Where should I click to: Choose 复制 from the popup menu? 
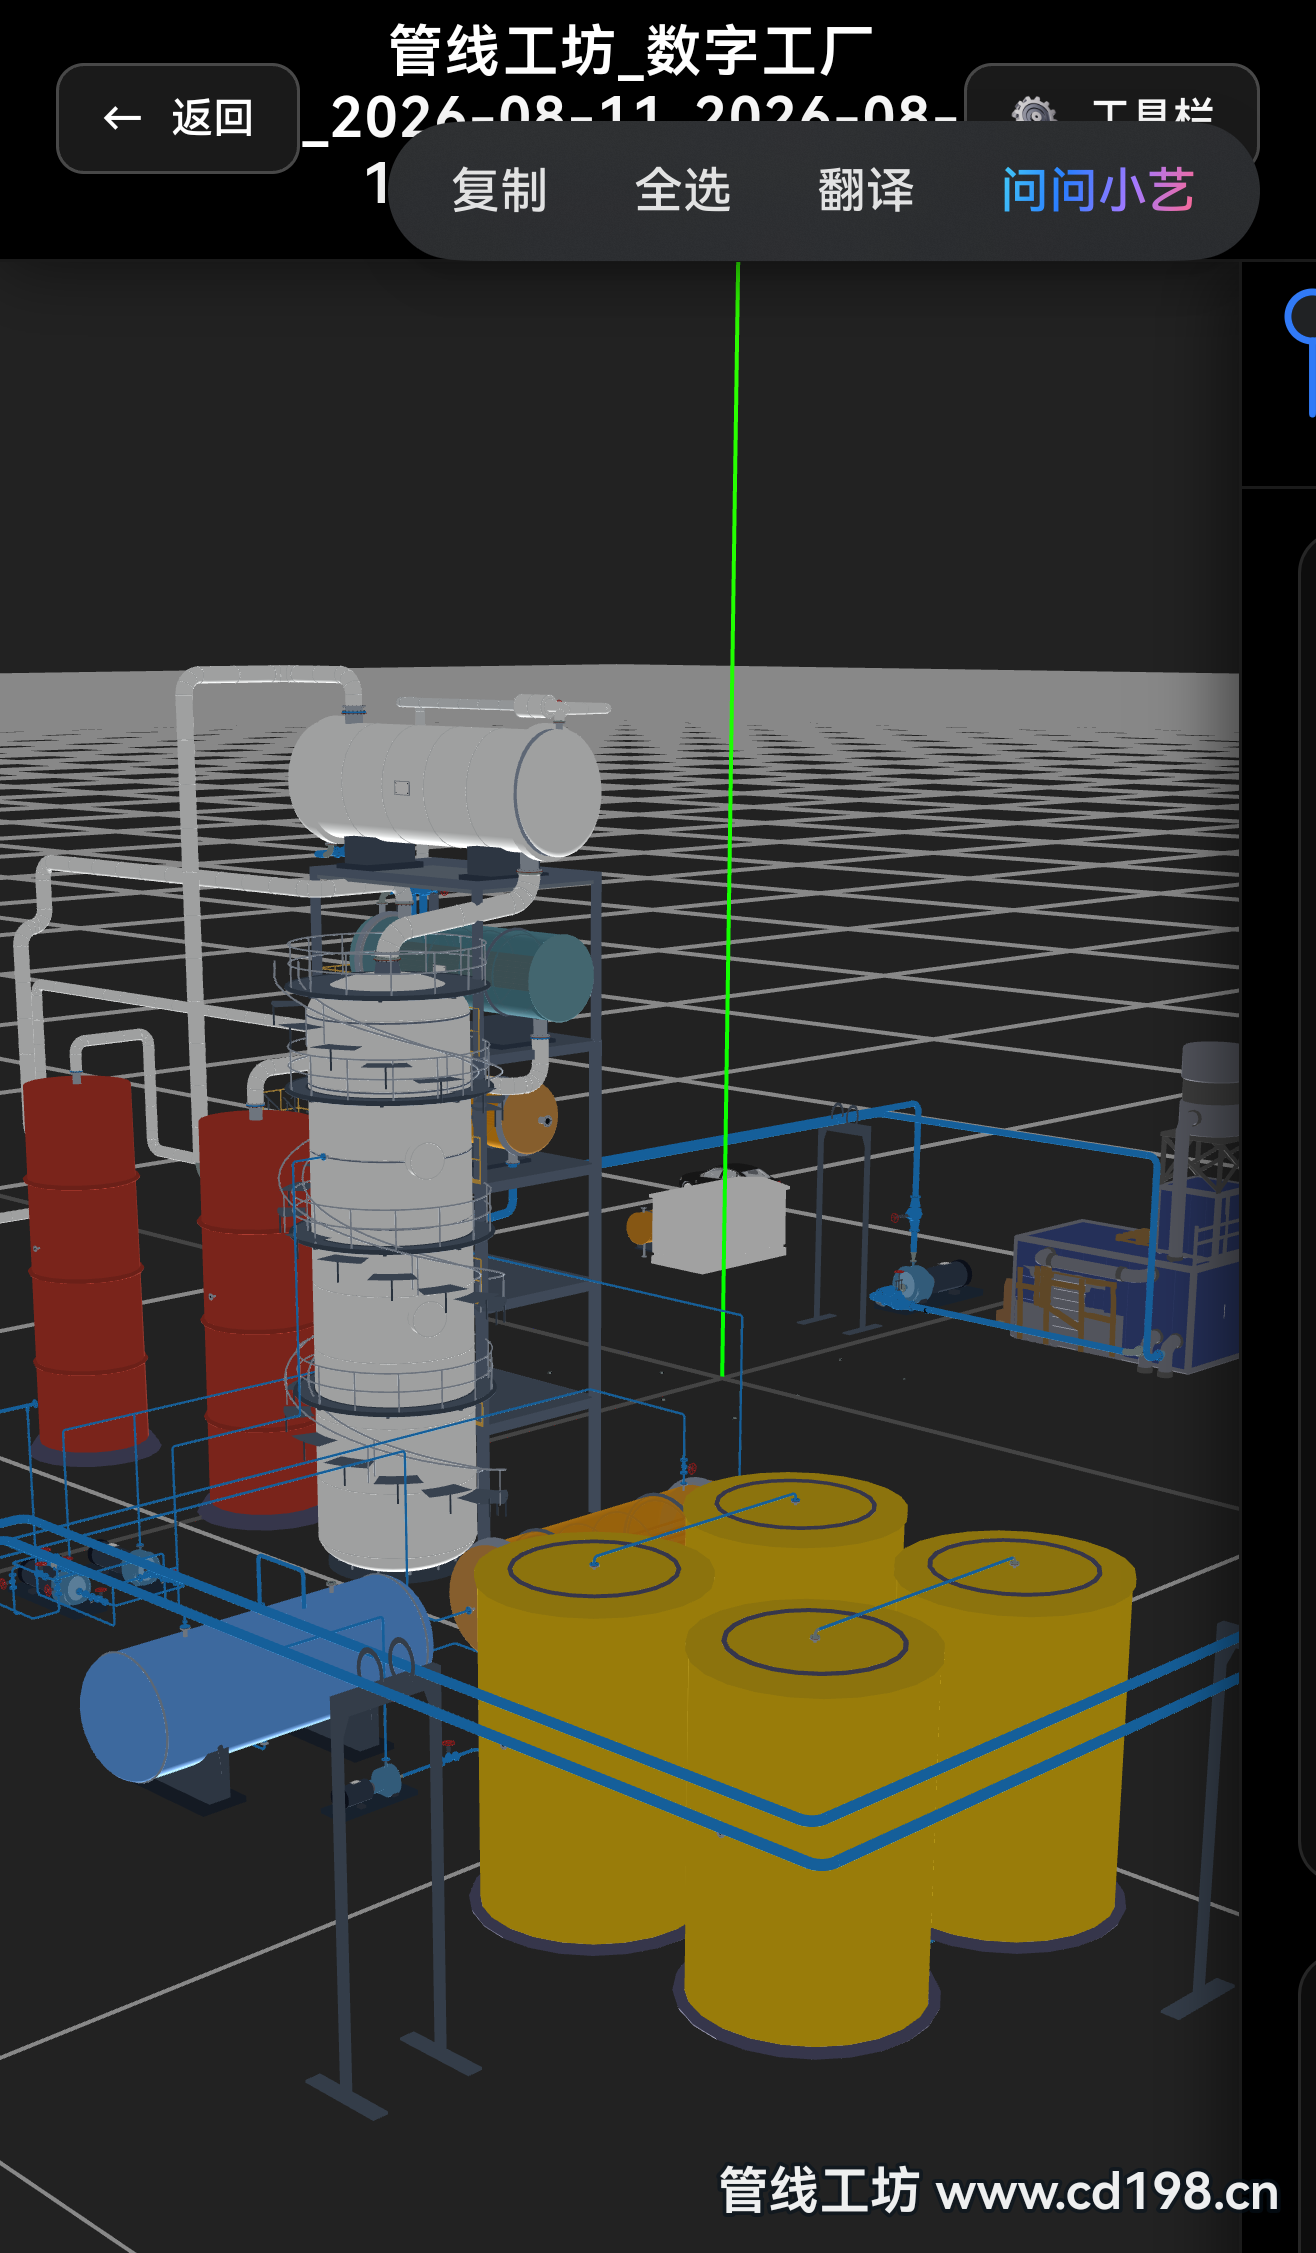[x=499, y=190]
